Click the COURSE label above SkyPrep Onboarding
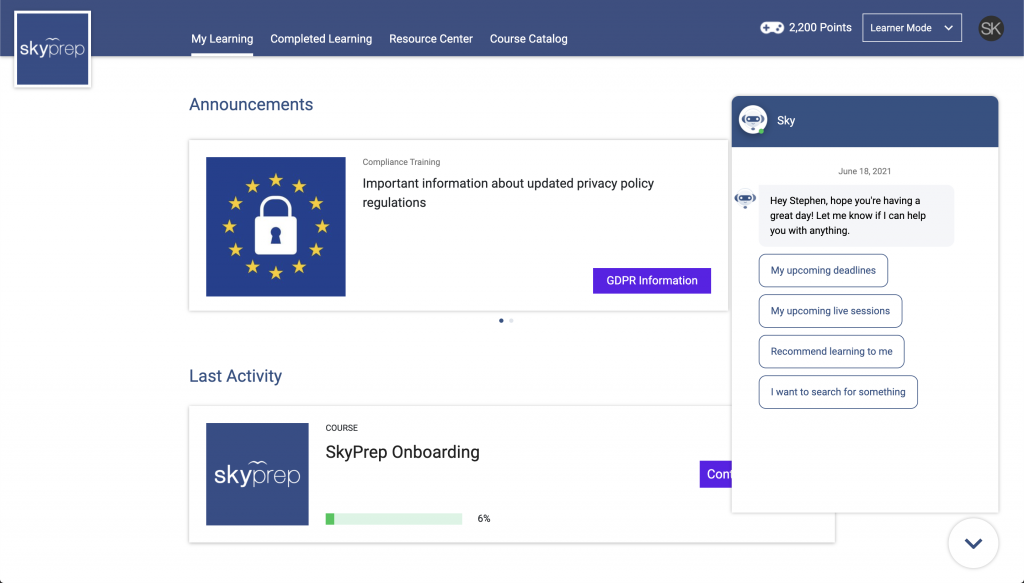The image size is (1024, 583). pos(342,428)
